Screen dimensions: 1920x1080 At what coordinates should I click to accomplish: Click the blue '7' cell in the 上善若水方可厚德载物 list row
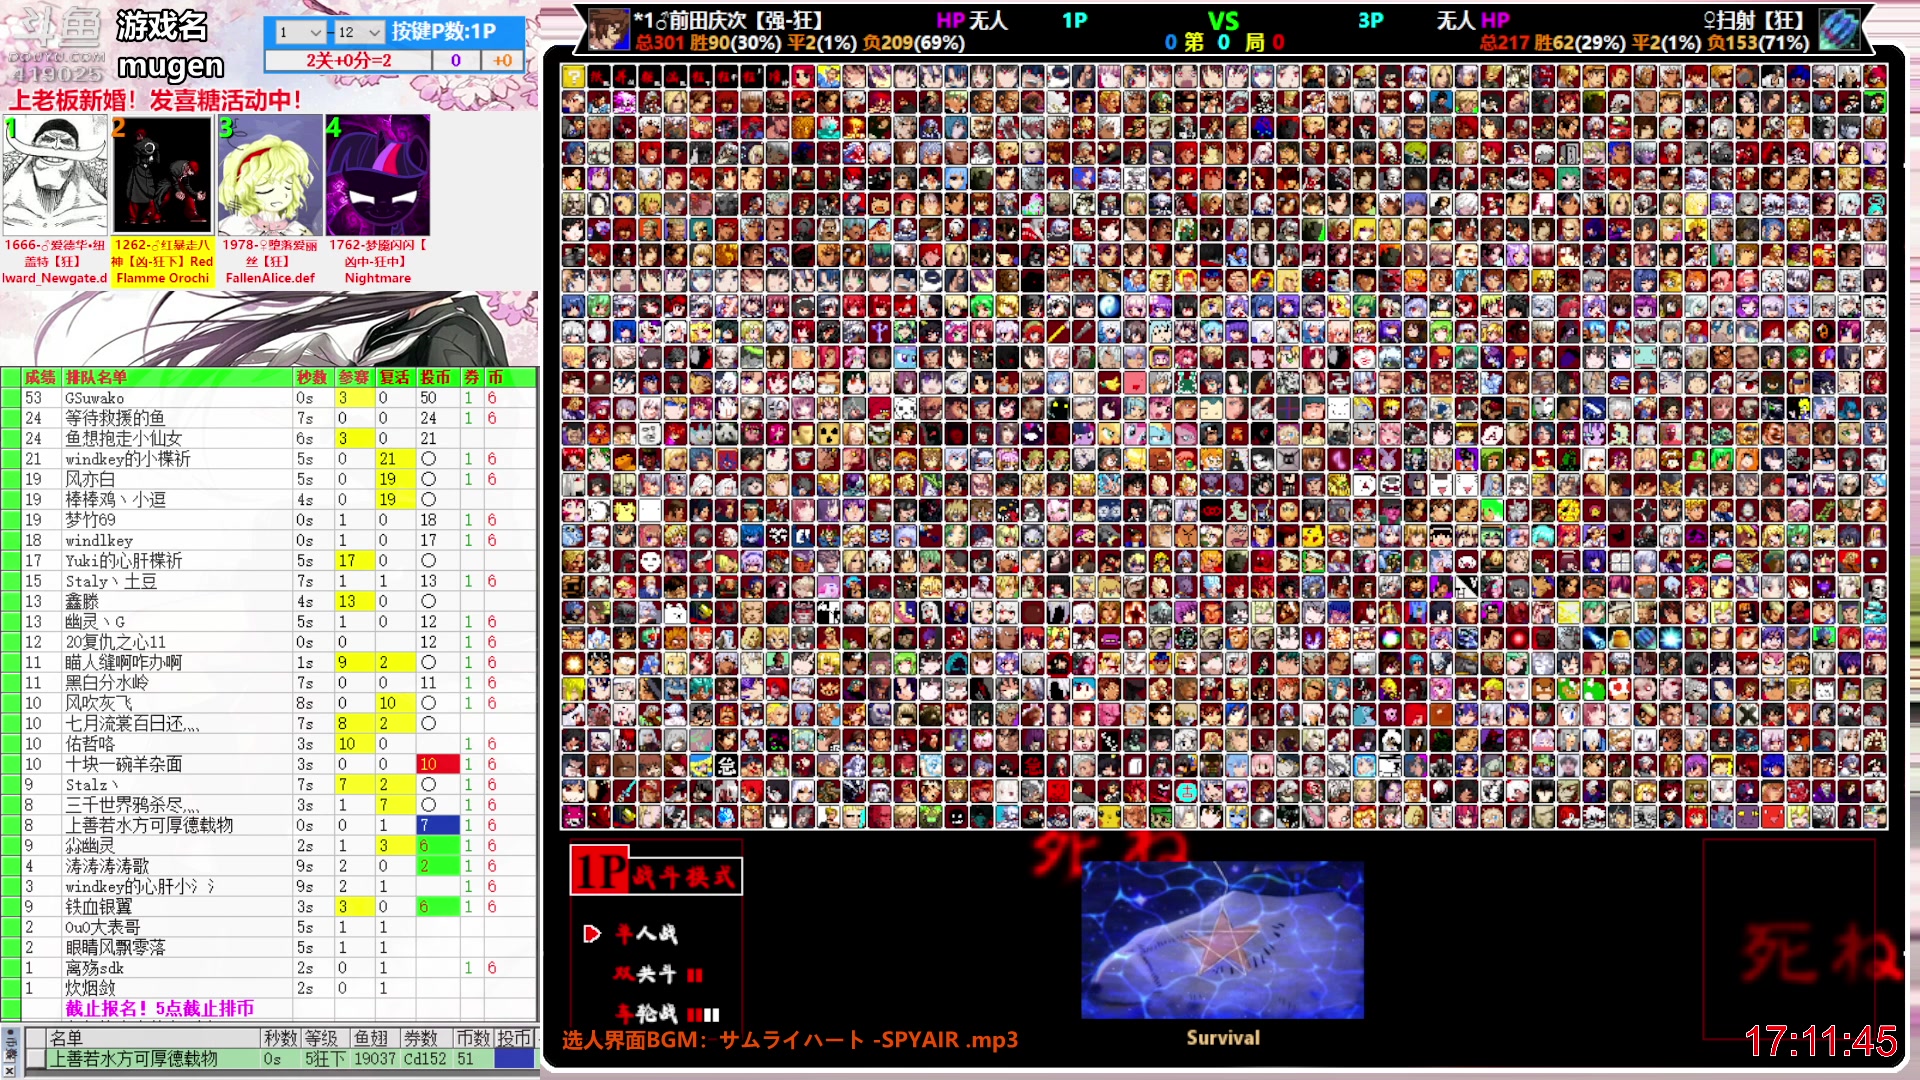[437, 825]
